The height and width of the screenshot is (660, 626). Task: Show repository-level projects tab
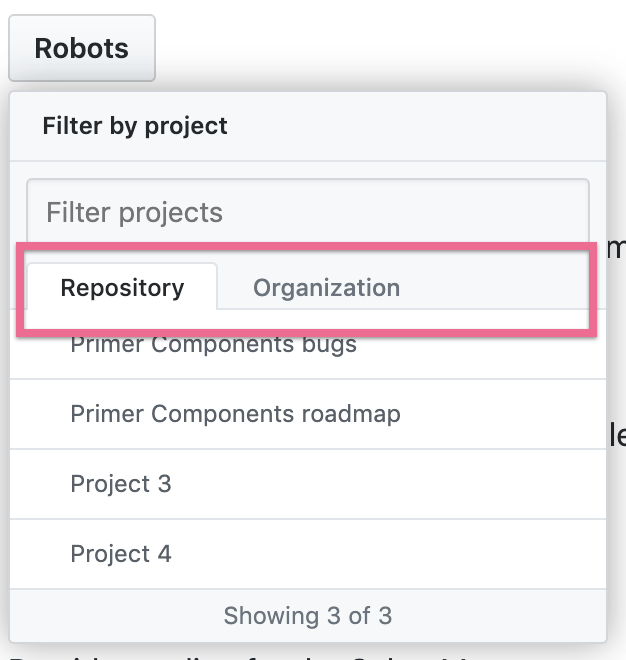(122, 288)
